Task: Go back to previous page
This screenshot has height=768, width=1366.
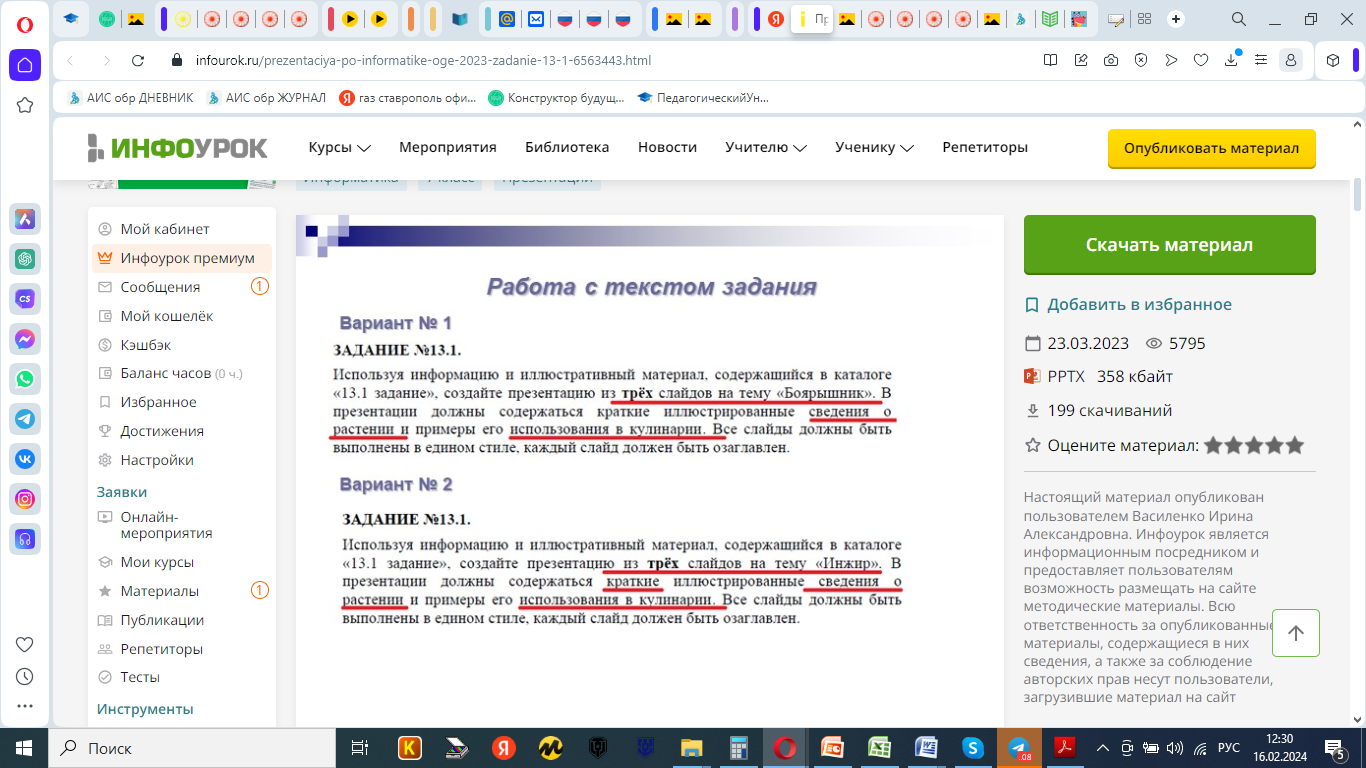Action: pyautogui.click(x=70, y=60)
